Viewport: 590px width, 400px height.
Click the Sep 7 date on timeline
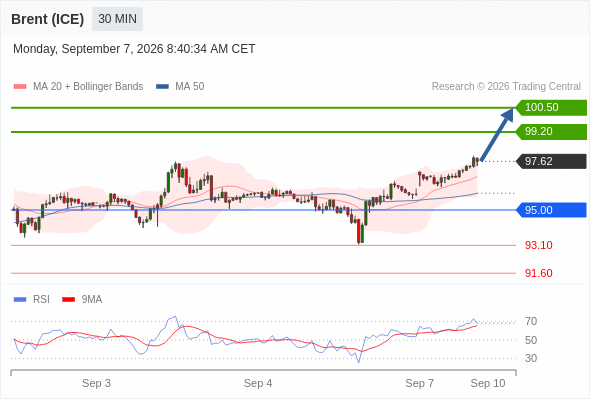(420, 383)
